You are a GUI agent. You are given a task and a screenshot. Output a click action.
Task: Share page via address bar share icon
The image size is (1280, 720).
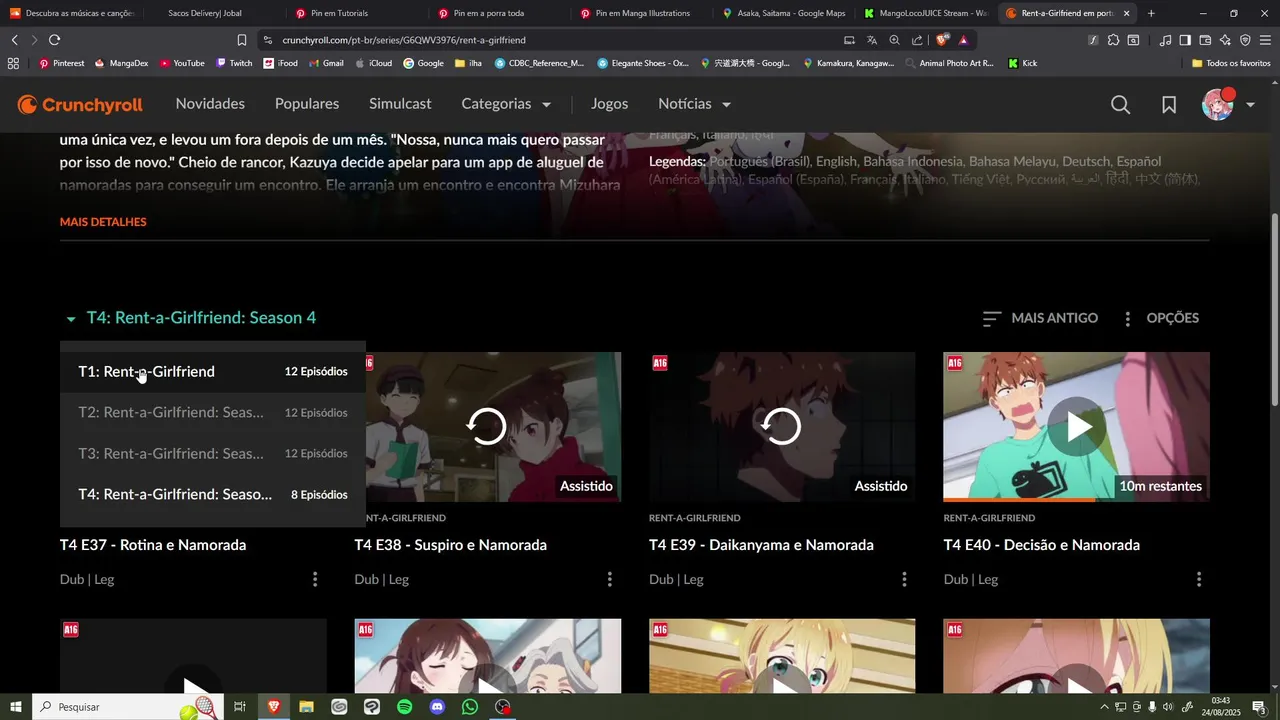point(917,40)
